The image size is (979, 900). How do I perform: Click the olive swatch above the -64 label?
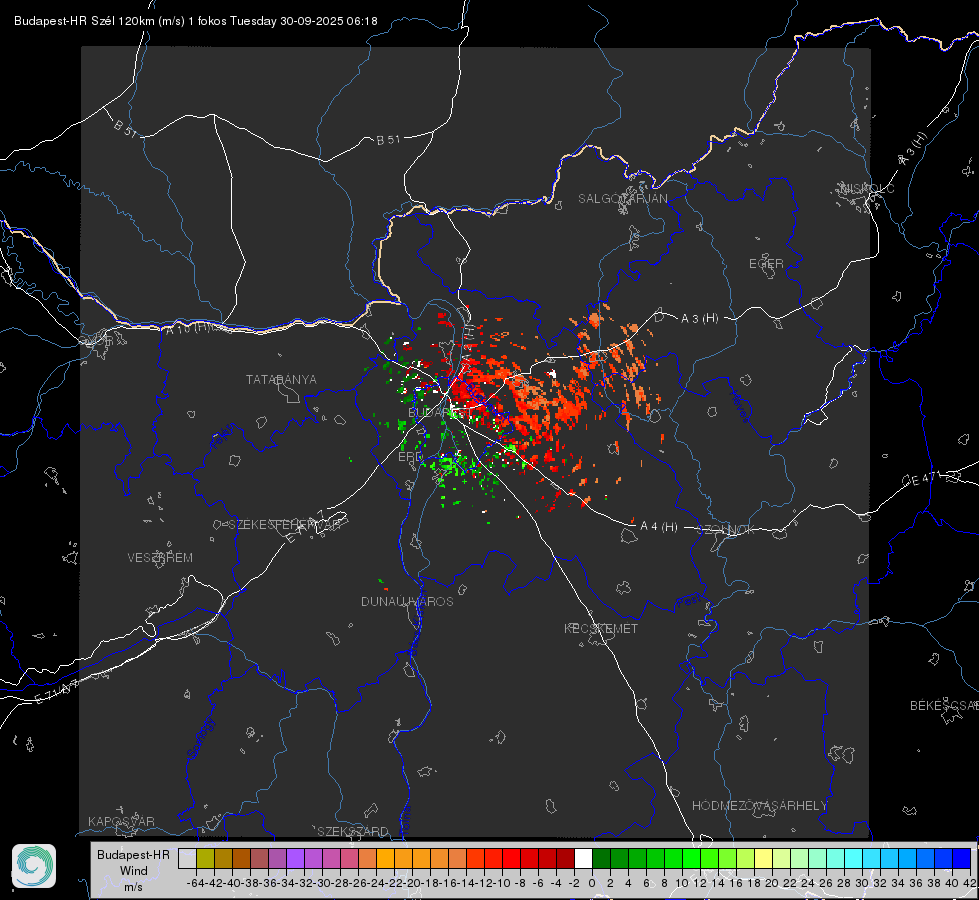pyautogui.click(x=205, y=858)
